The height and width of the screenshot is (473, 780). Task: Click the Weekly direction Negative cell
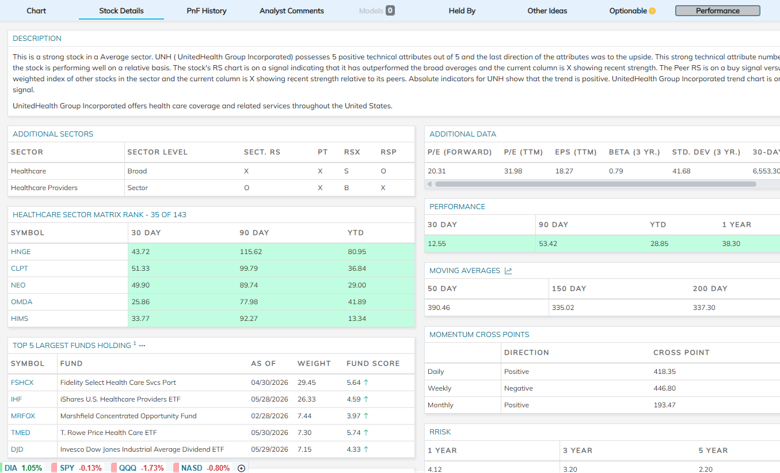[x=518, y=388]
